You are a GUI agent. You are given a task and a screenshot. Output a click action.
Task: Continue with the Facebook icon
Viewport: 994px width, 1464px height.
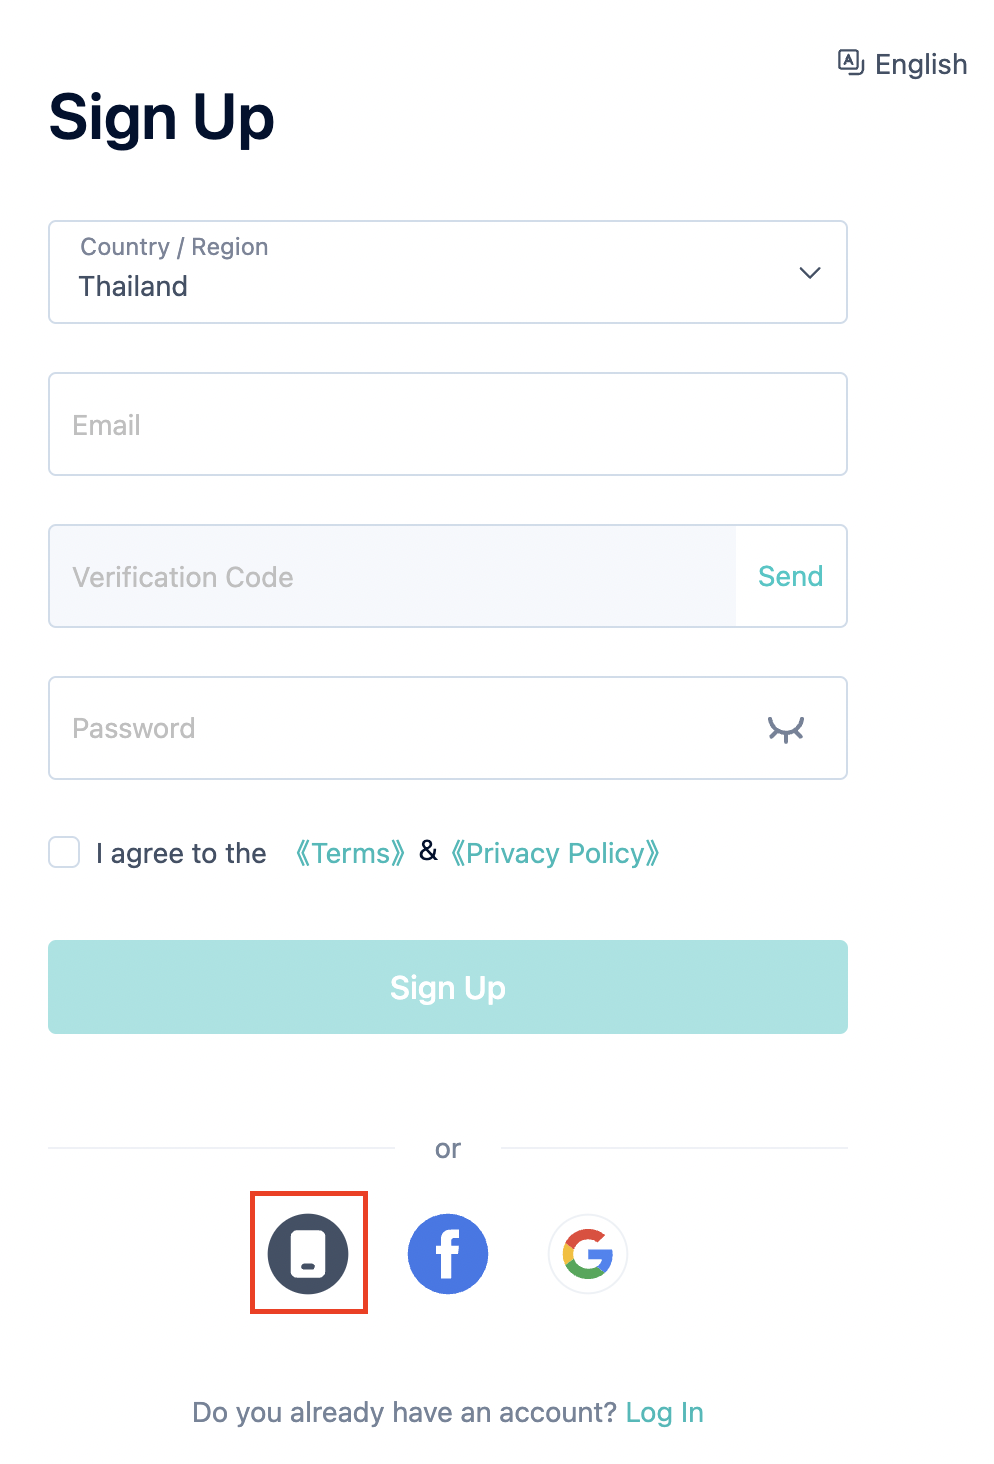click(x=448, y=1253)
